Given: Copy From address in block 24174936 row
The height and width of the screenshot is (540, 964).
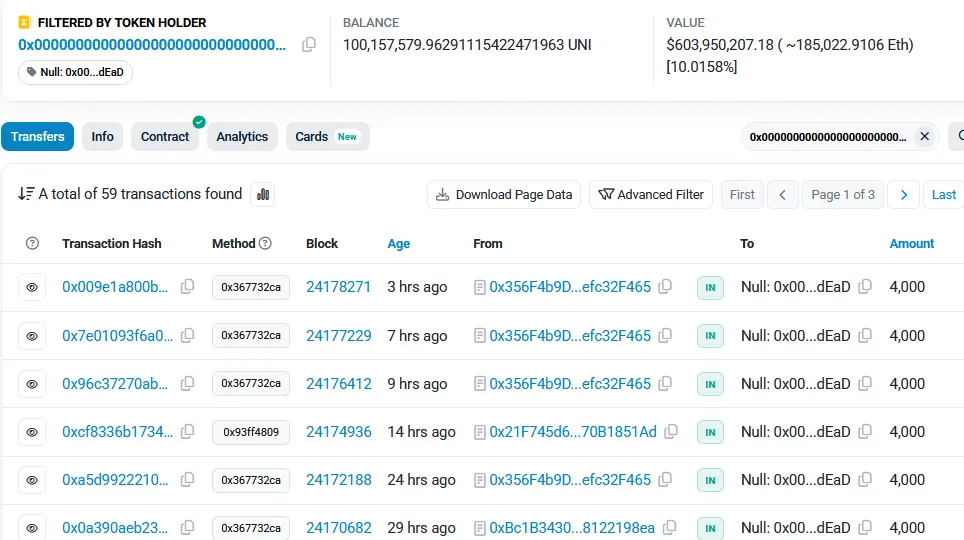Looking at the screenshot, I should 671,432.
